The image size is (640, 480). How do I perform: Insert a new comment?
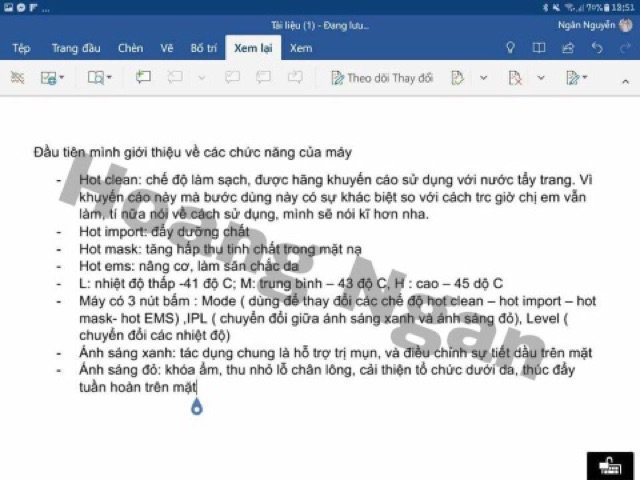[x=143, y=77]
